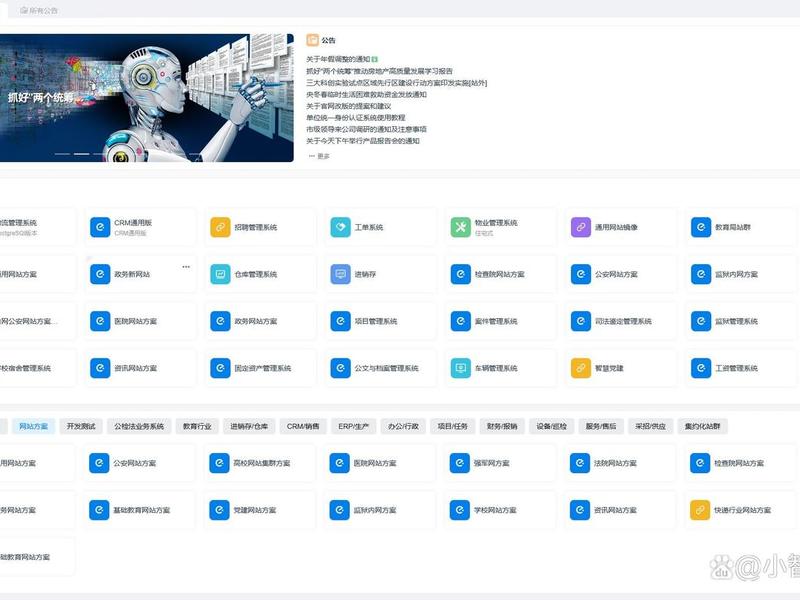Click the 车辆管理系统 screen icon

point(461,368)
